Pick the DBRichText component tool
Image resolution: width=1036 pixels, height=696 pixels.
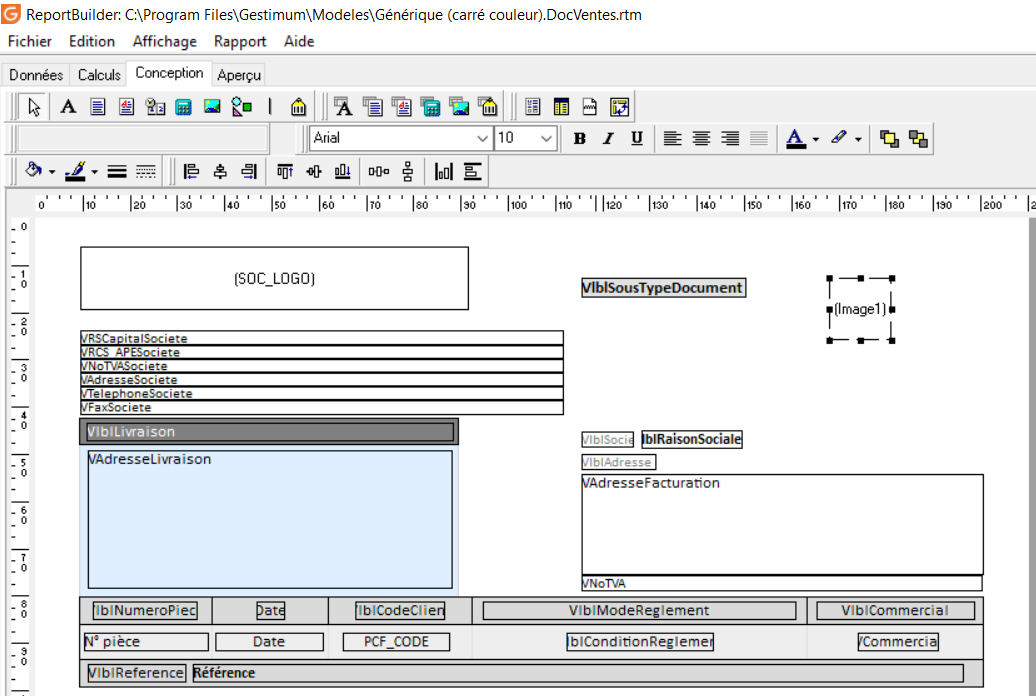pos(402,106)
